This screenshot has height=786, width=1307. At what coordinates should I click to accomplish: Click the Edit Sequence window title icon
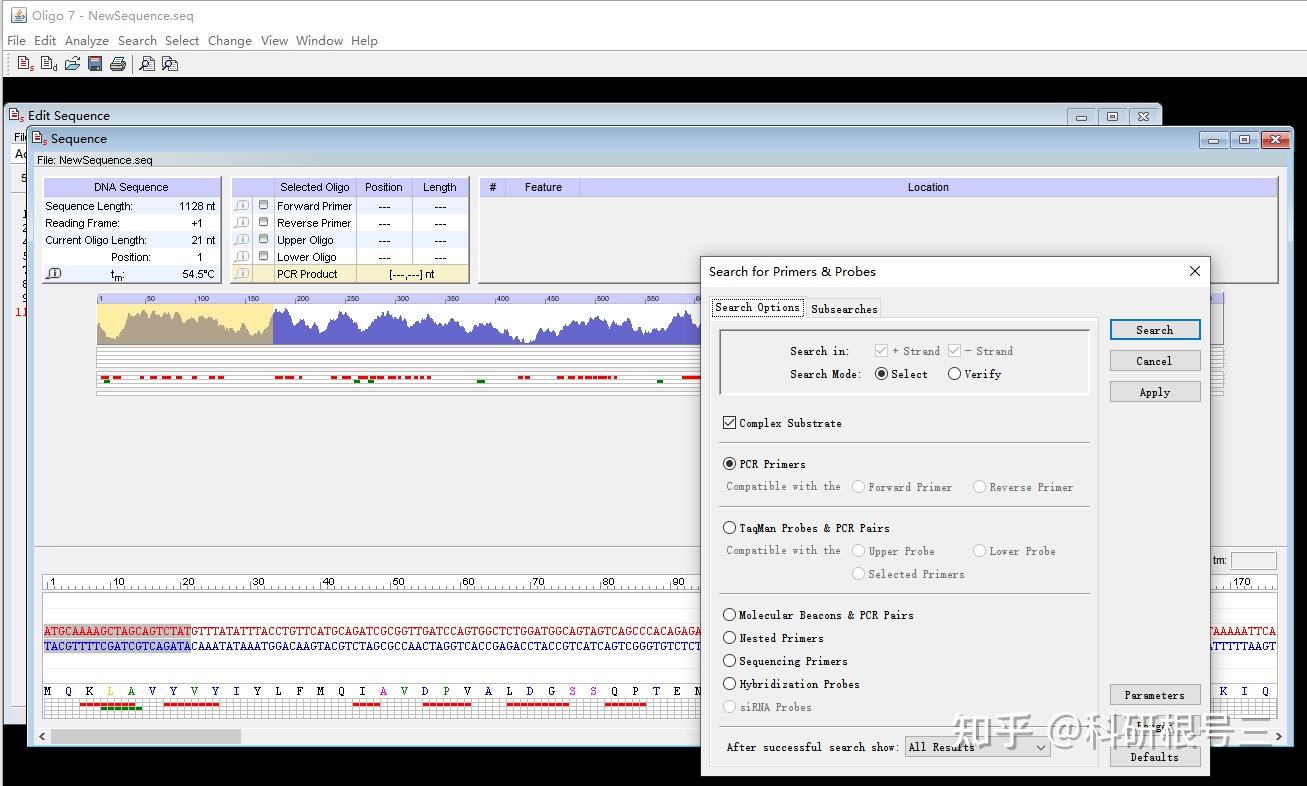16,115
